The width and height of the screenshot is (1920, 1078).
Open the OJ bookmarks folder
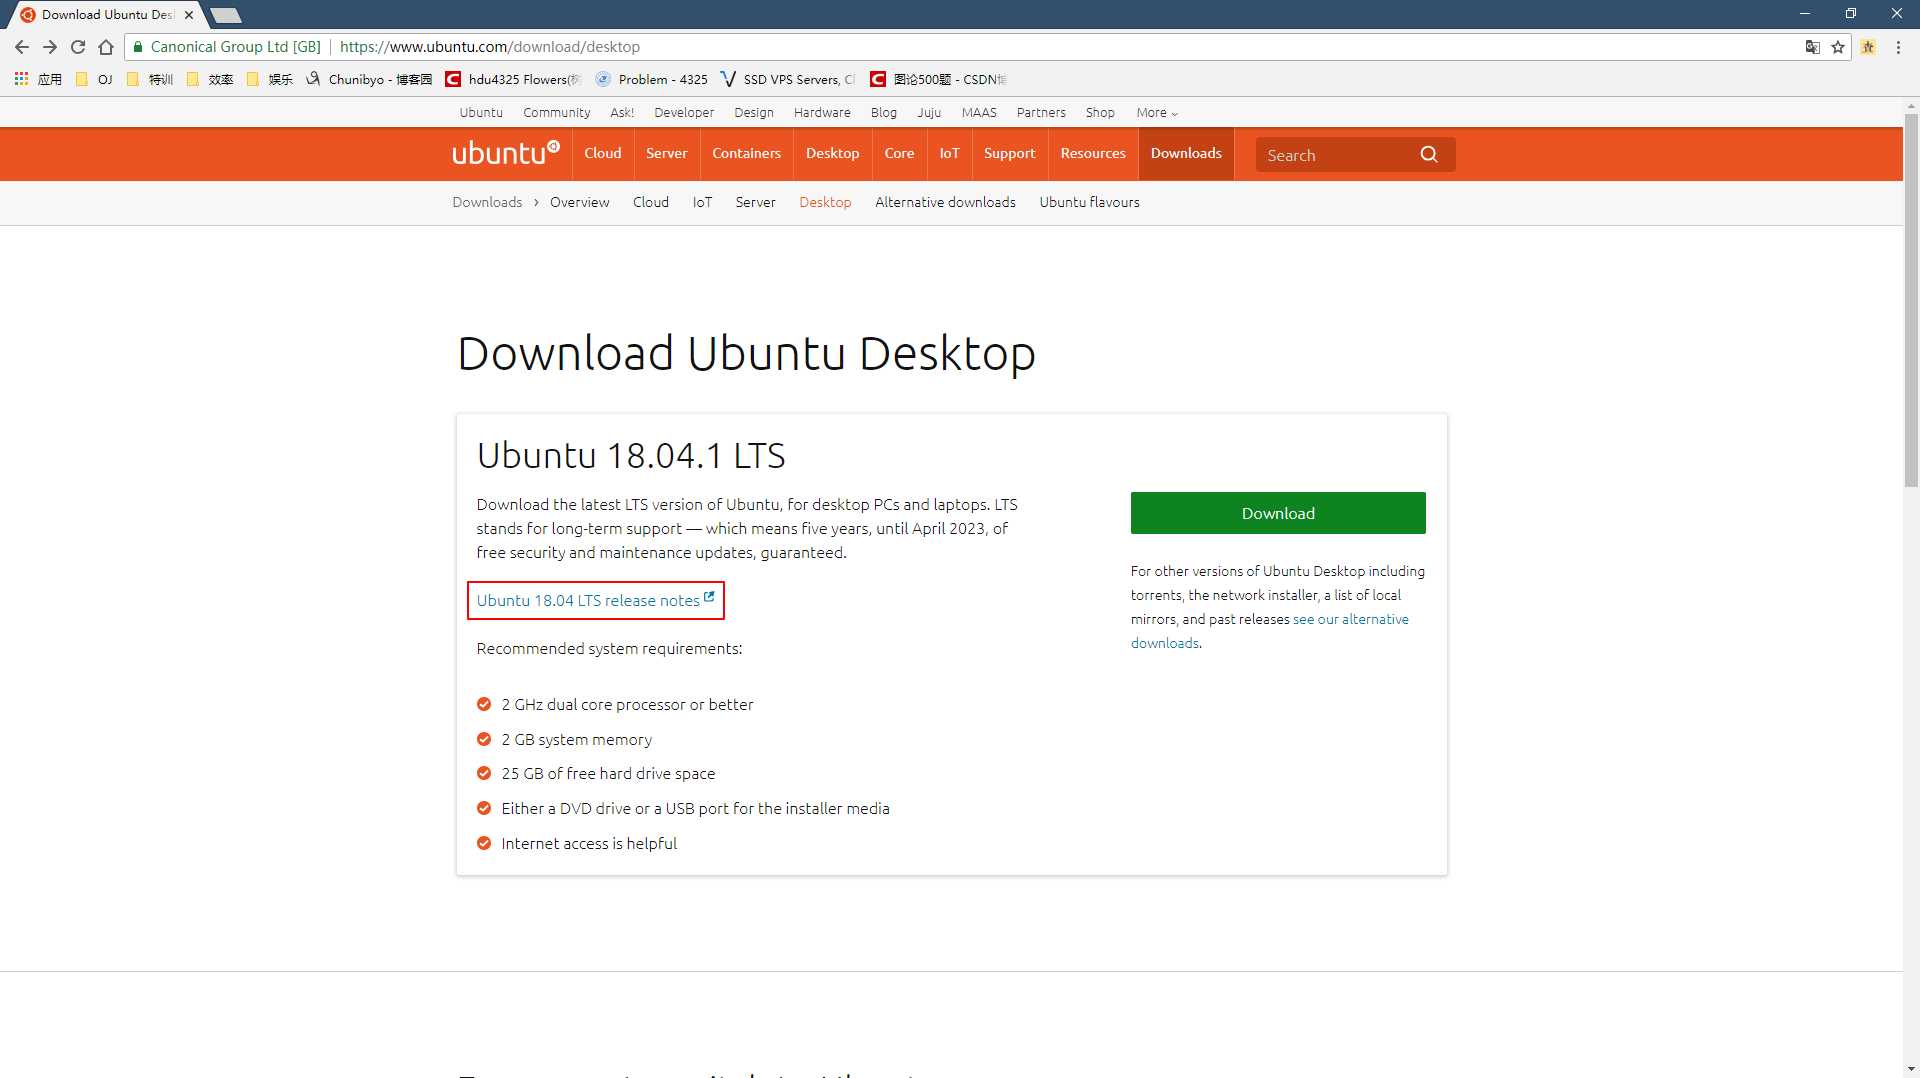93,79
